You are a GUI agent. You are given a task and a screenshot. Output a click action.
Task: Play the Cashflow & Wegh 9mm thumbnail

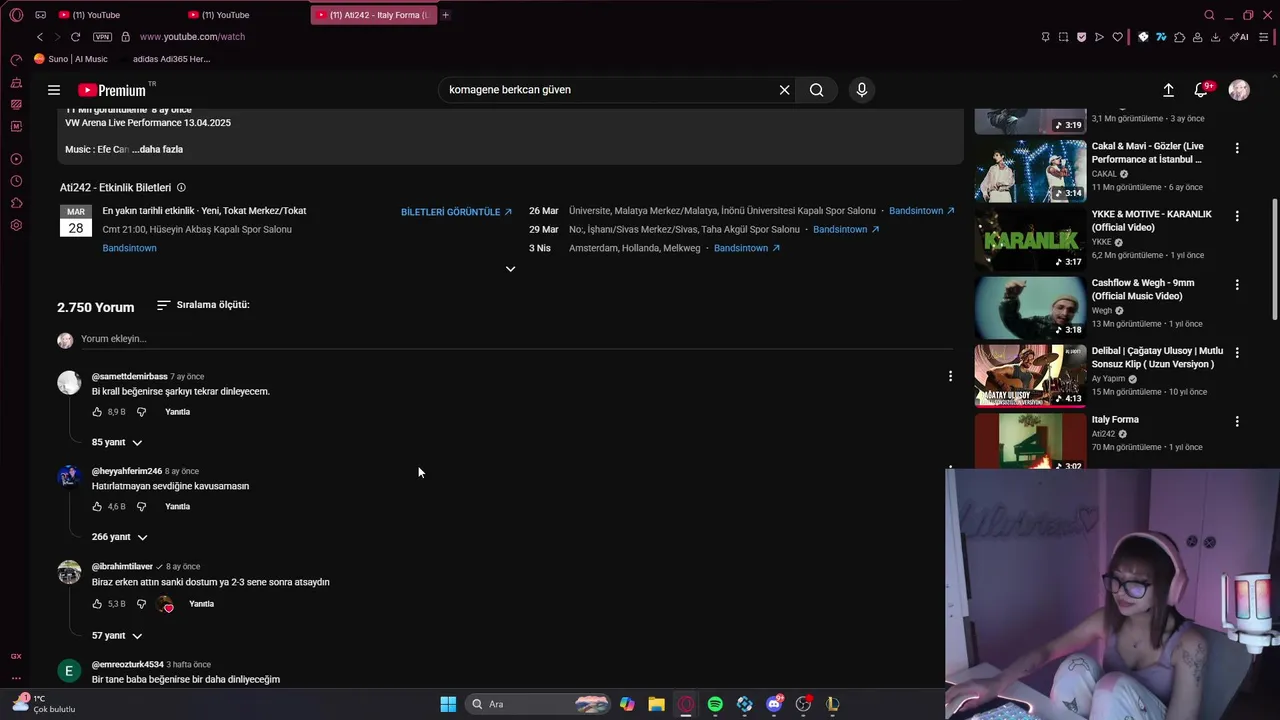tap(1030, 307)
